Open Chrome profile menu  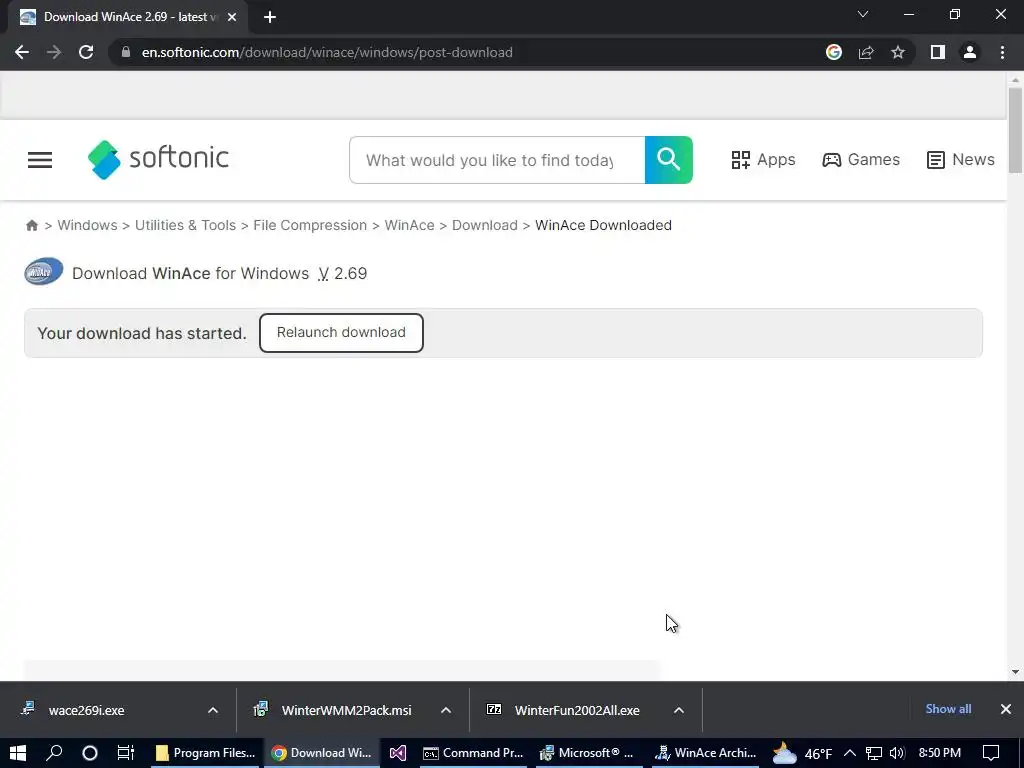[970, 52]
